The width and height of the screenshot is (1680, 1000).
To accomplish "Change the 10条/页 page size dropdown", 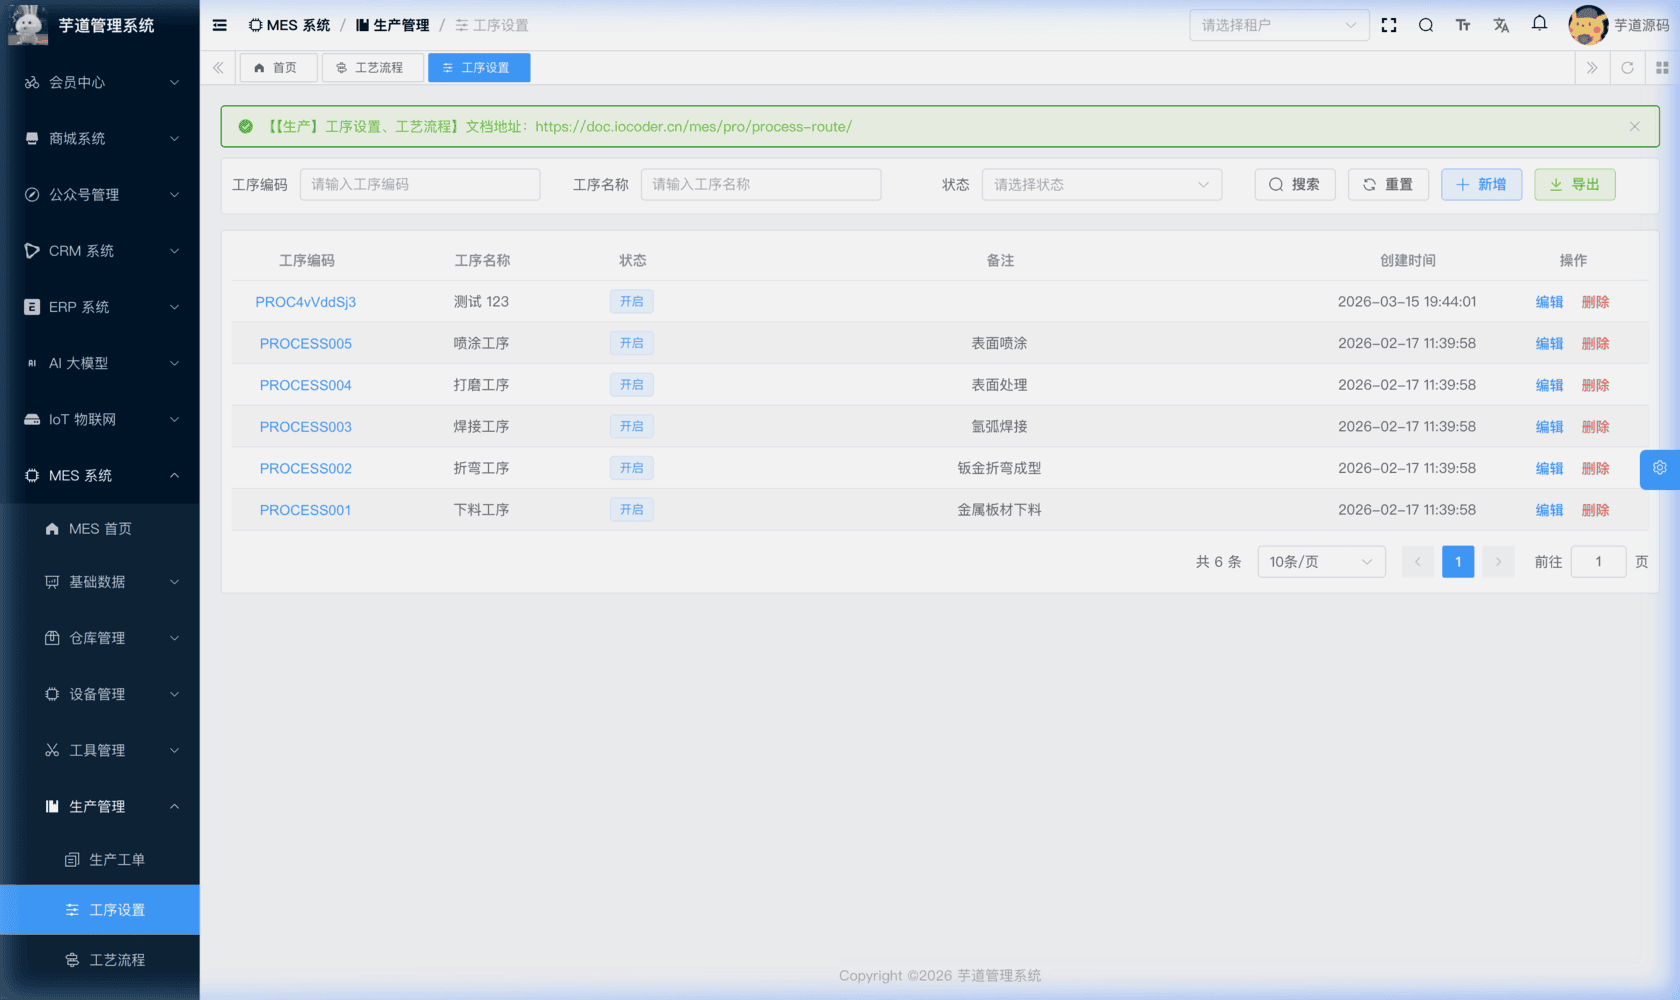I will click(1320, 562).
